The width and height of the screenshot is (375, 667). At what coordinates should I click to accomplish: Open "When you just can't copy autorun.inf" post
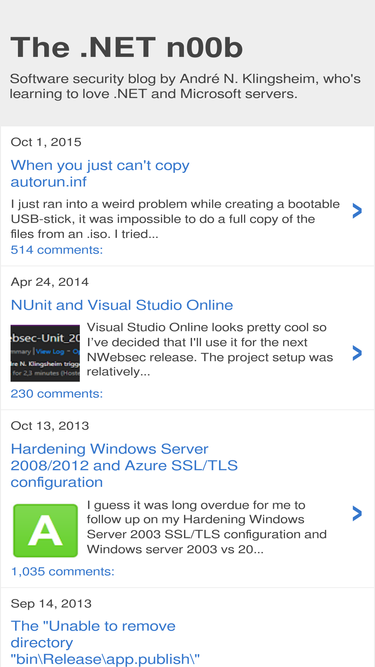[100, 173]
